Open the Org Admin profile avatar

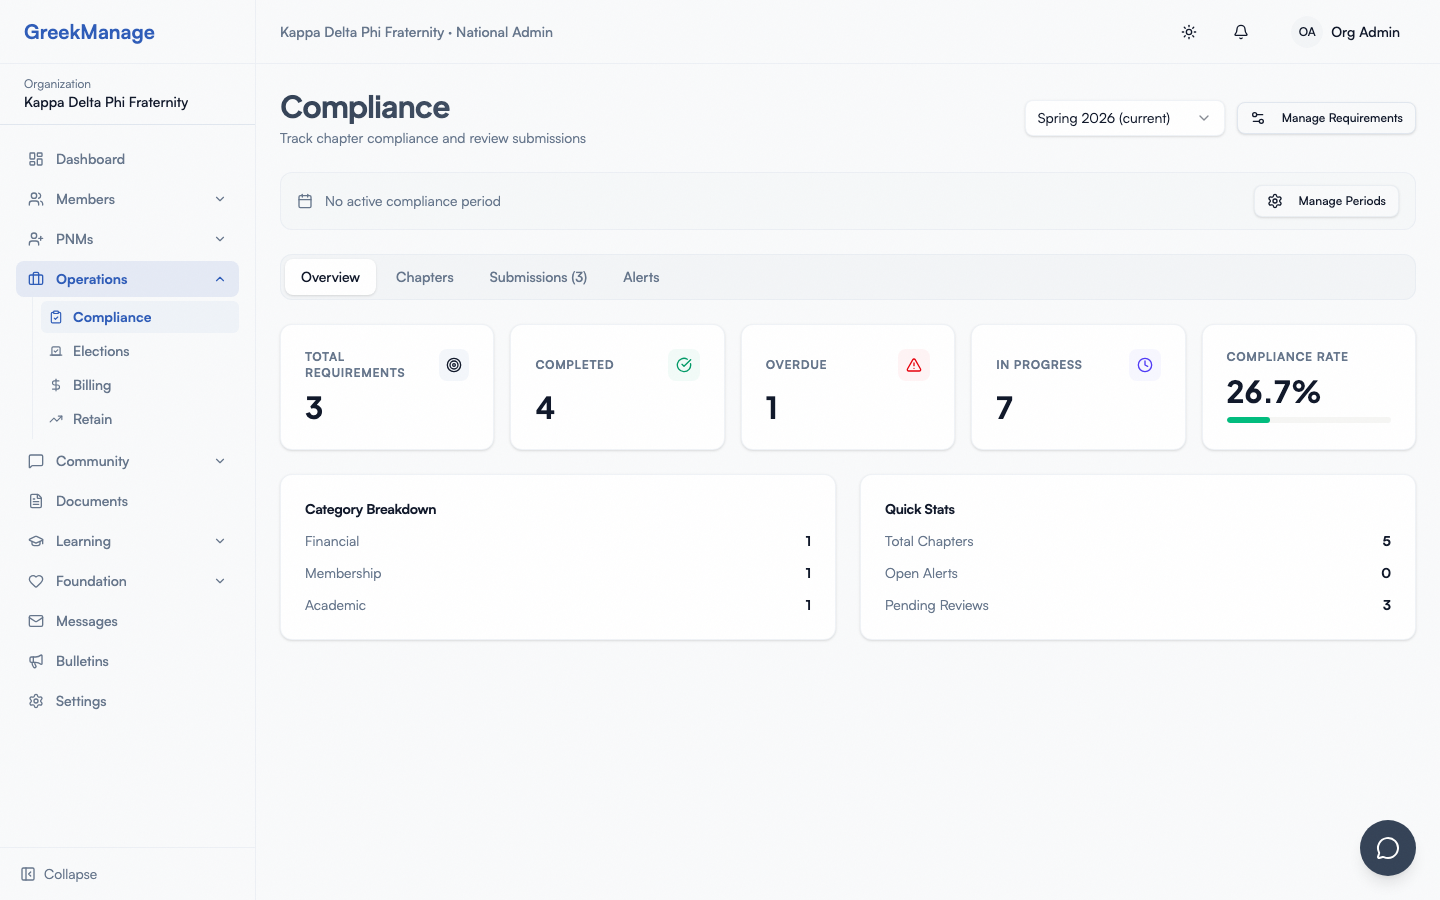(1306, 32)
